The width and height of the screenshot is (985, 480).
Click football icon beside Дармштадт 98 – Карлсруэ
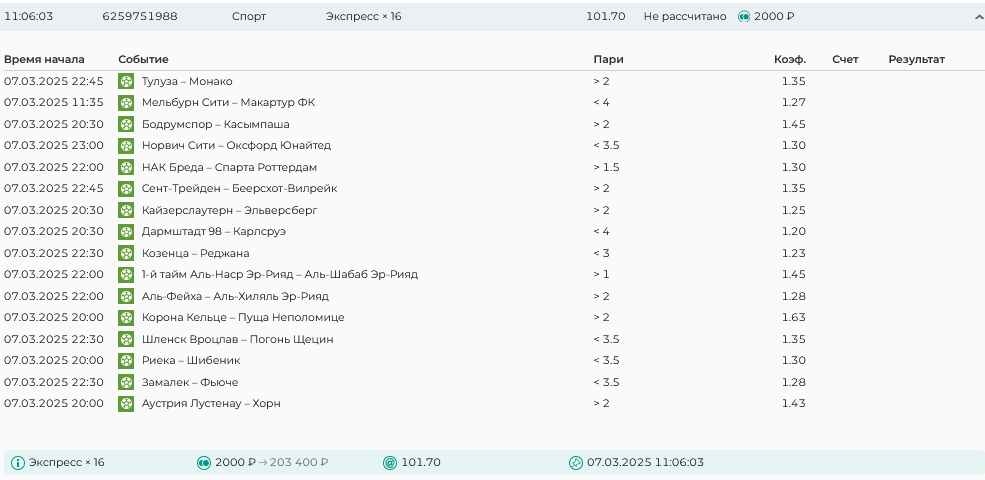point(126,231)
